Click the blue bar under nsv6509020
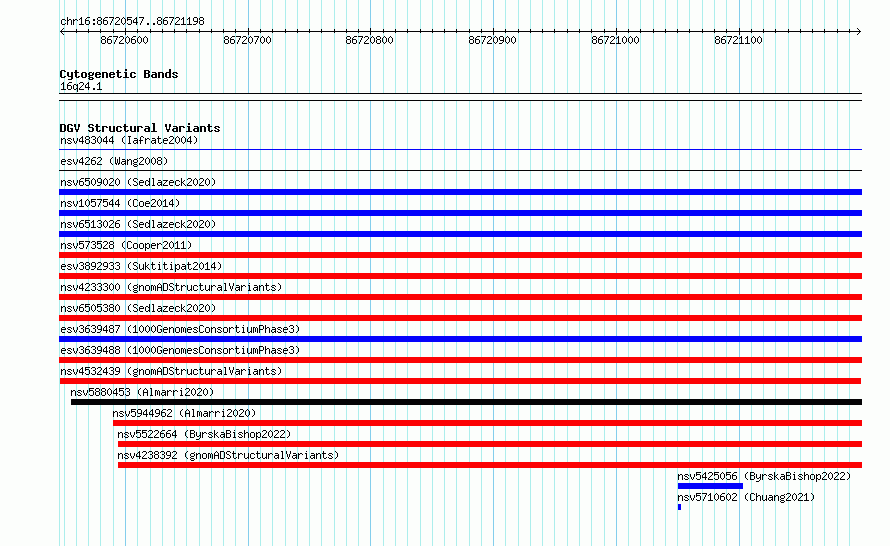Viewport: 890px width, 546px height. pyautogui.click(x=460, y=192)
